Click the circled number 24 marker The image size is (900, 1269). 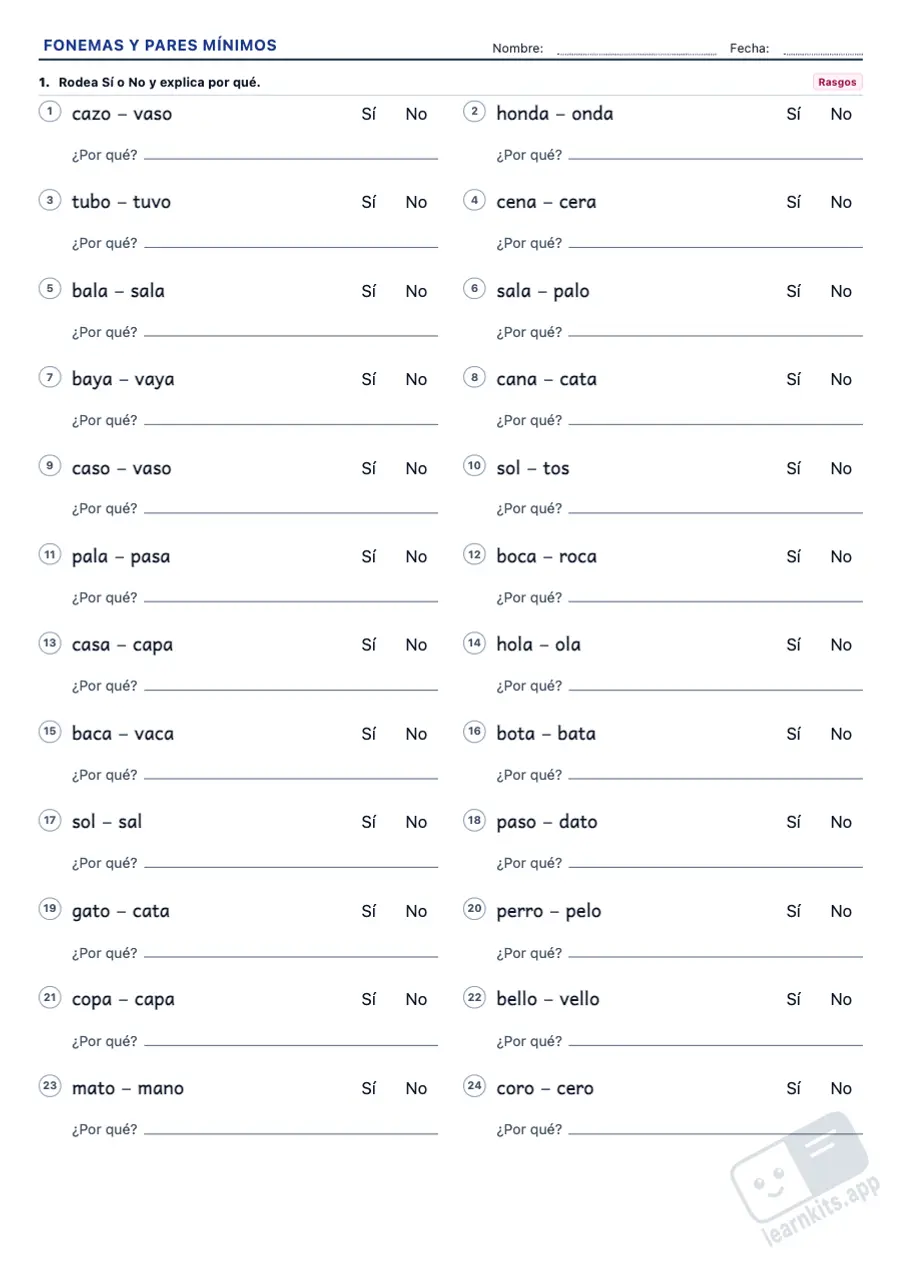[x=474, y=1085]
